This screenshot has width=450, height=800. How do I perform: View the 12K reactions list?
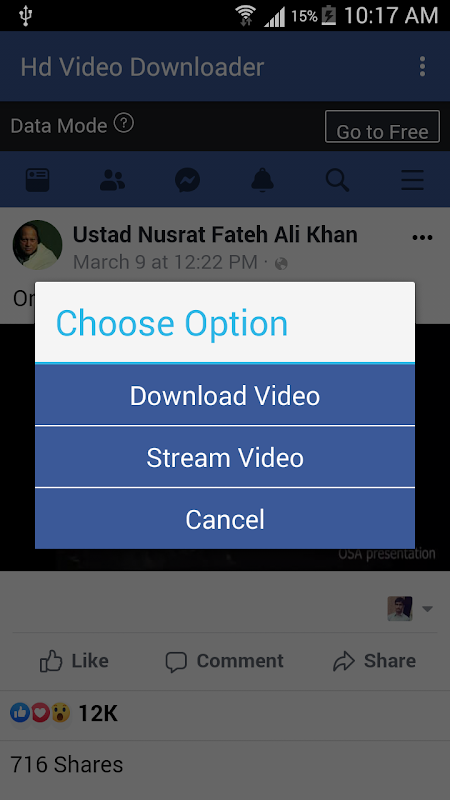(64, 713)
